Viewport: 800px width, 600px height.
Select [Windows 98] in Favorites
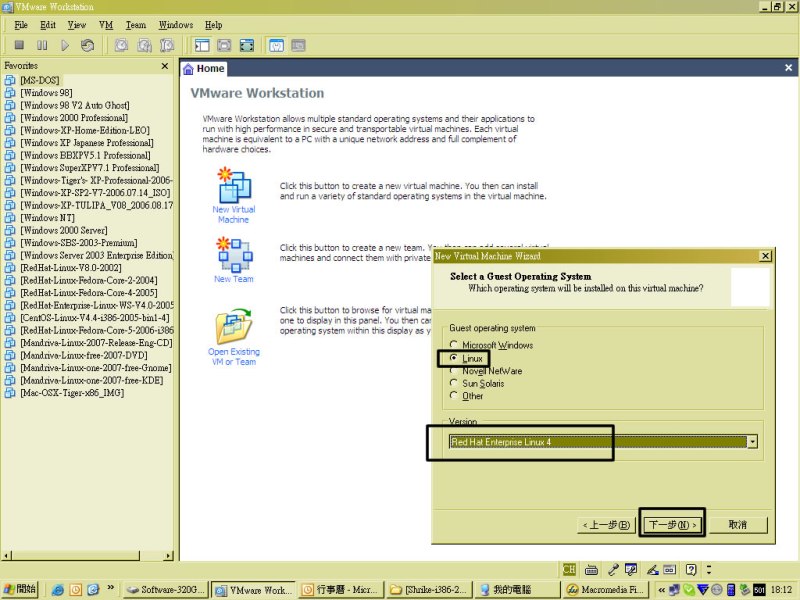click(46, 93)
